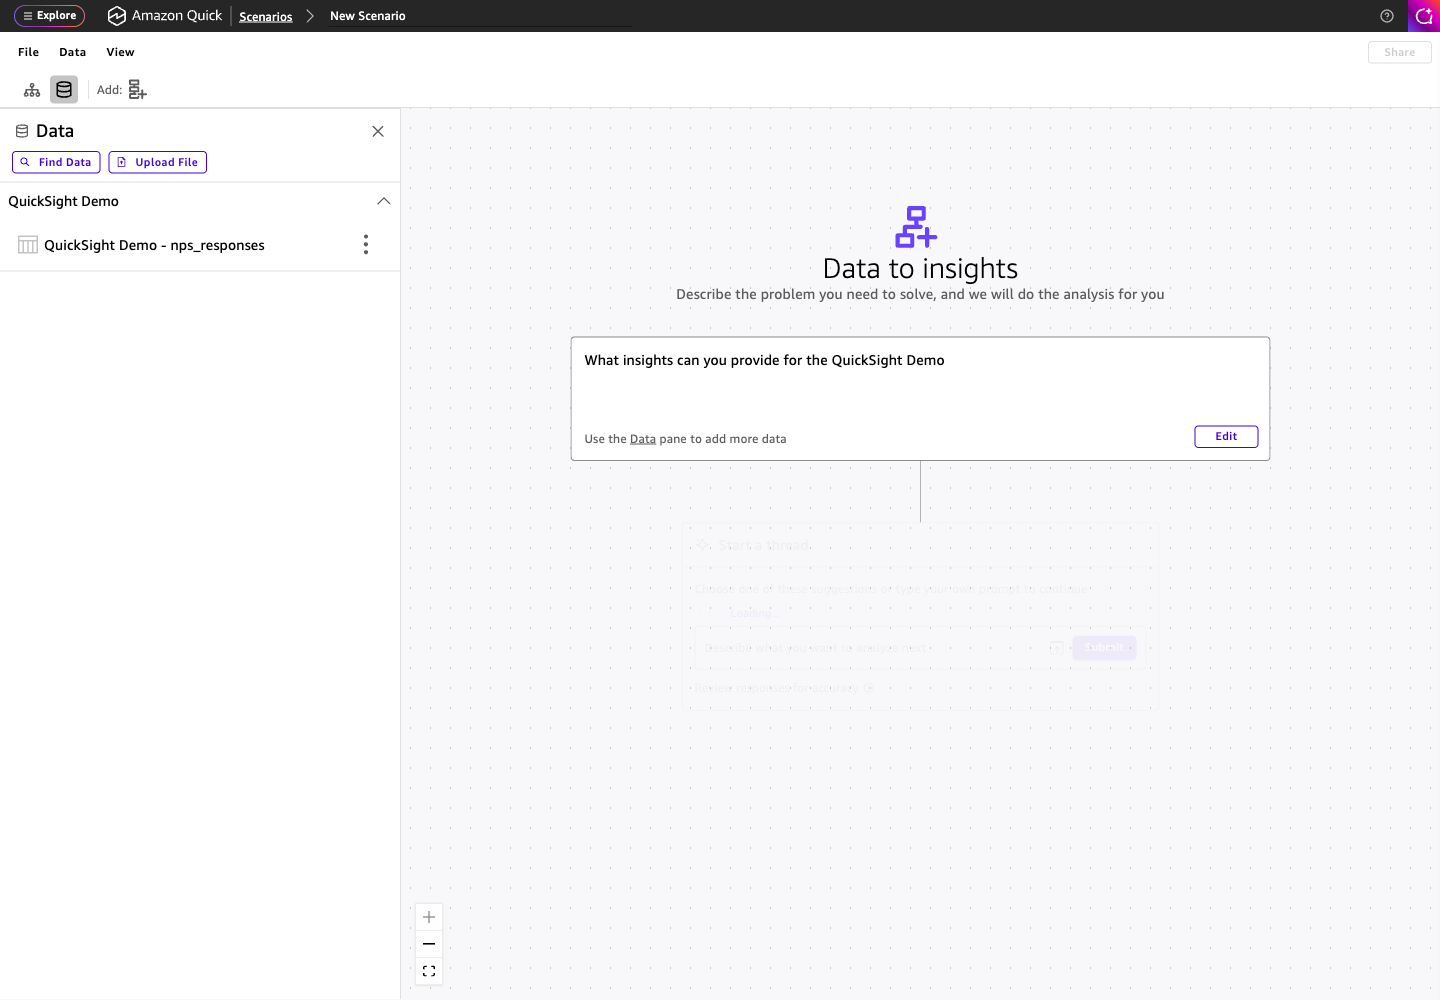Click the Data to insights heading

(x=920, y=268)
